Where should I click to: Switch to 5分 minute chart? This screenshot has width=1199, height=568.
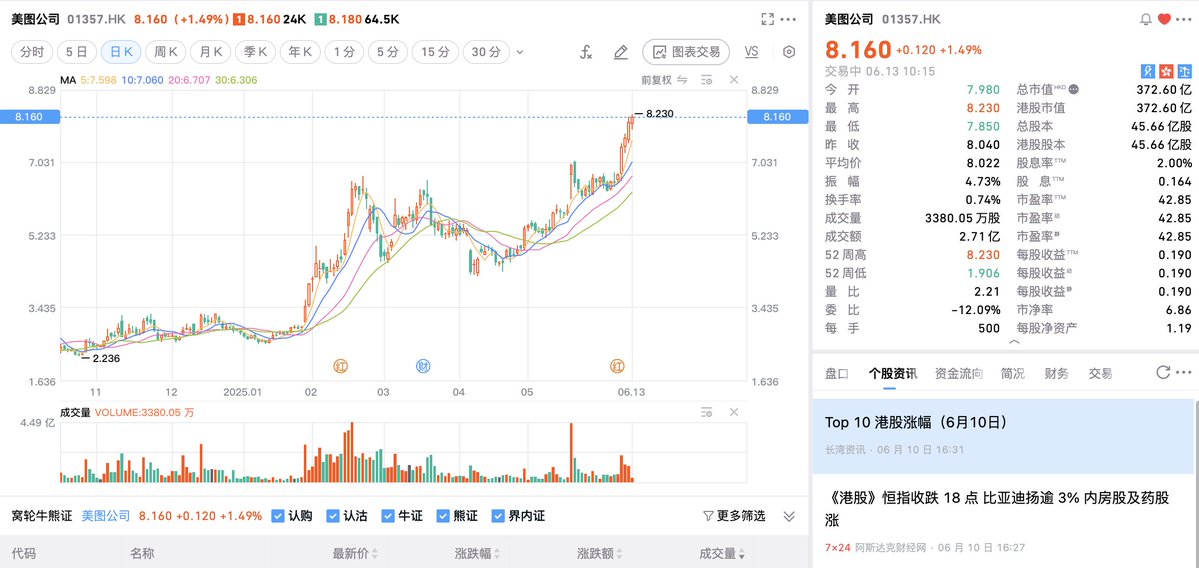coord(388,52)
